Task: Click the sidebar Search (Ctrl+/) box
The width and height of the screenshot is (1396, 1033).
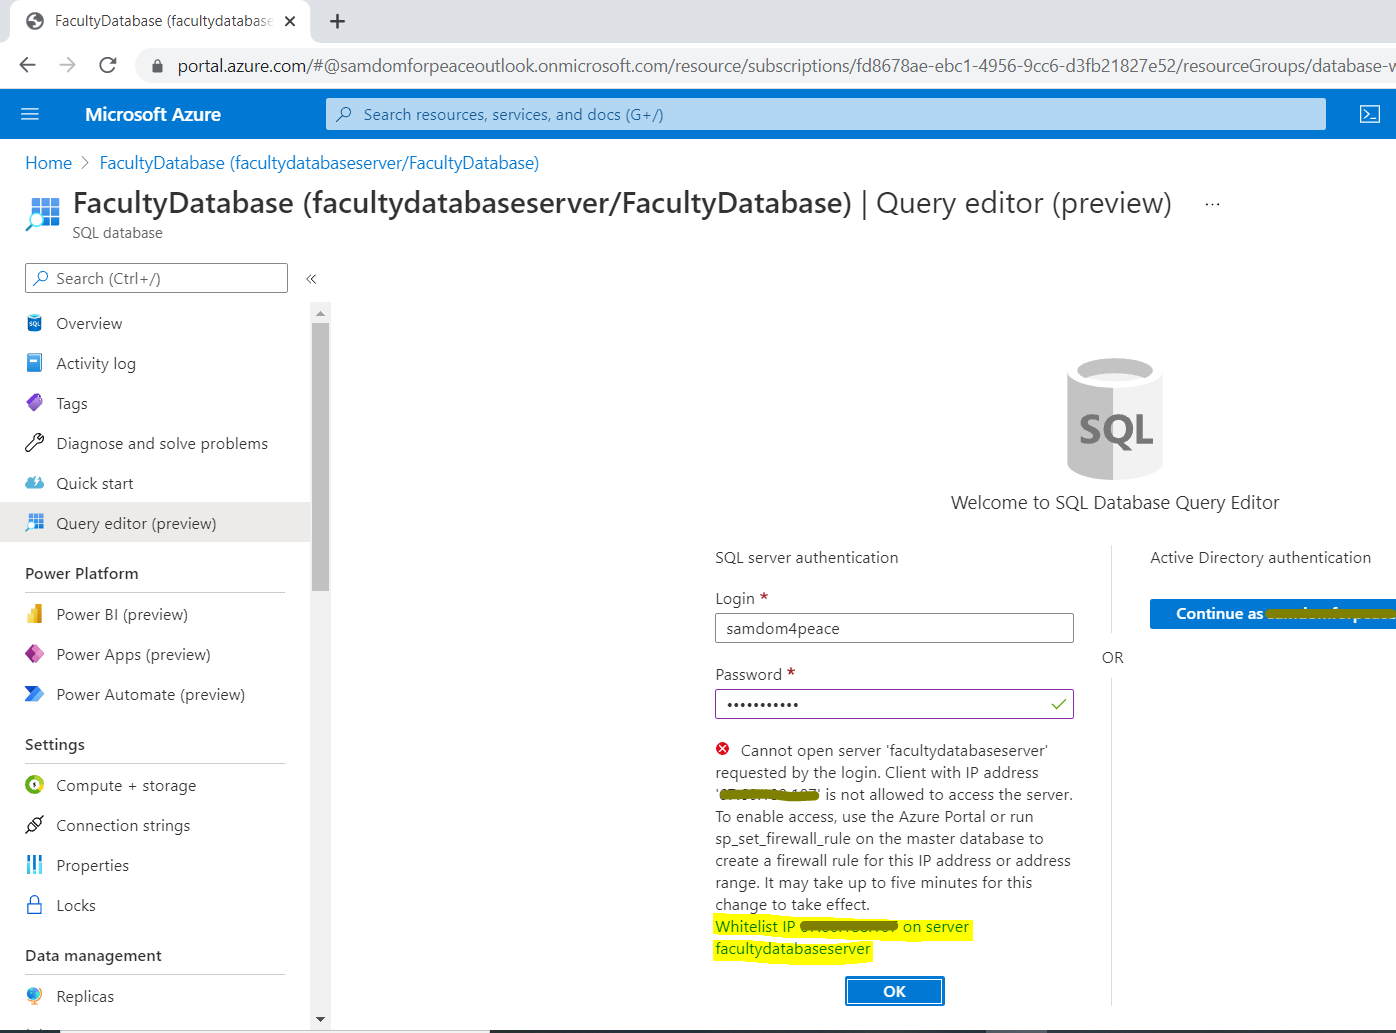Action: (156, 278)
